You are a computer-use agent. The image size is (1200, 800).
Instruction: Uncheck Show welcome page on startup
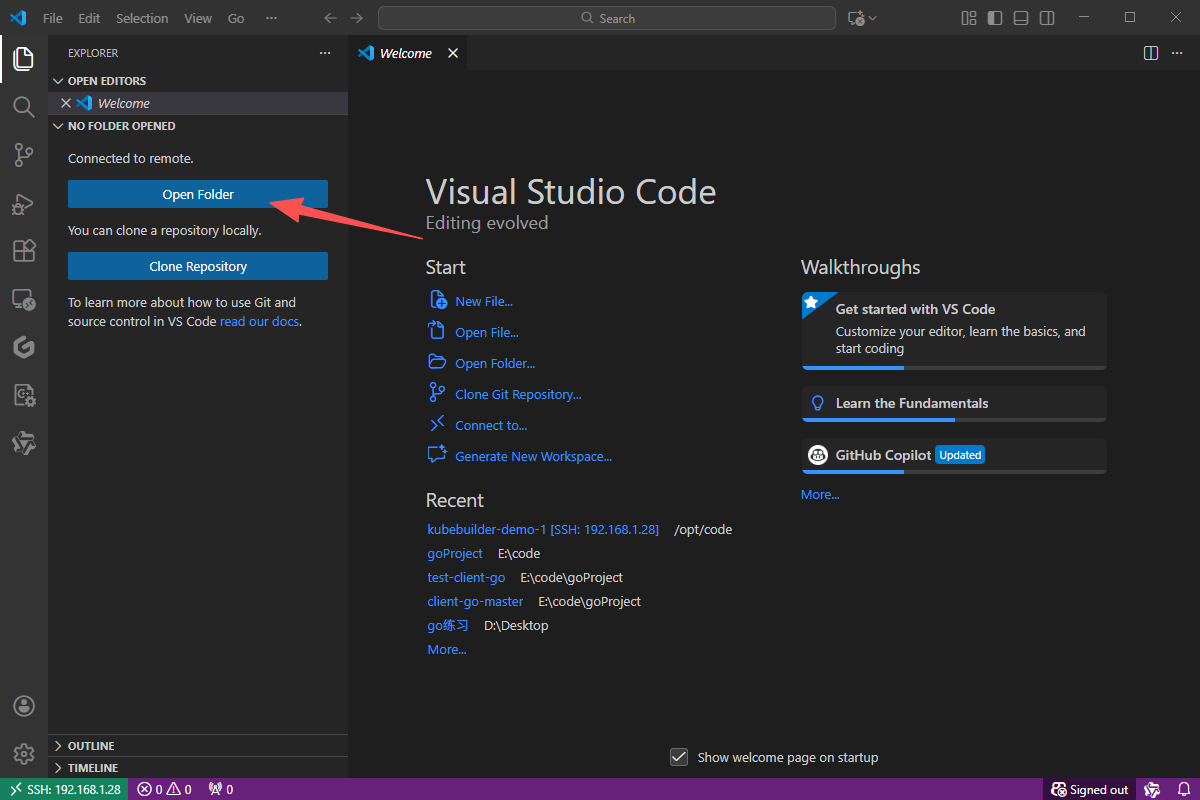point(679,757)
